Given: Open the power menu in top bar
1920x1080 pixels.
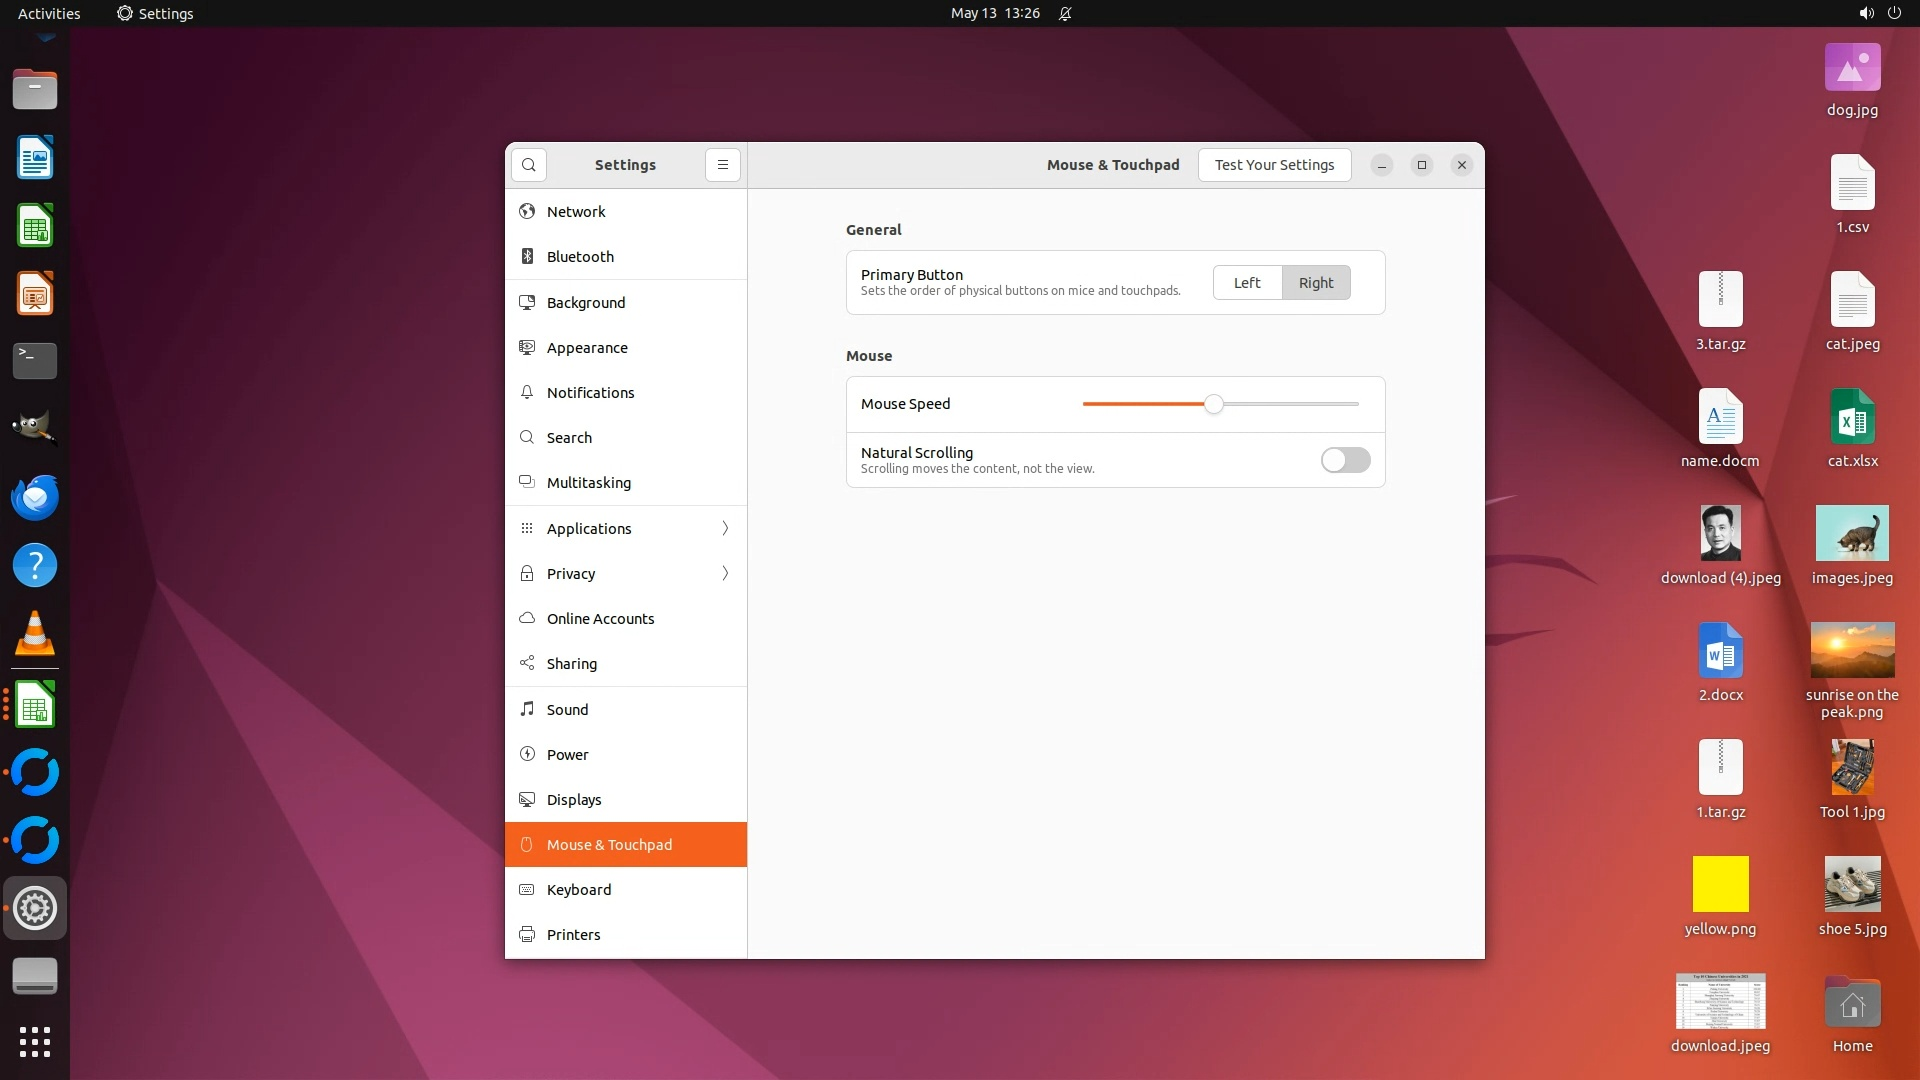Looking at the screenshot, I should coord(1894,13).
